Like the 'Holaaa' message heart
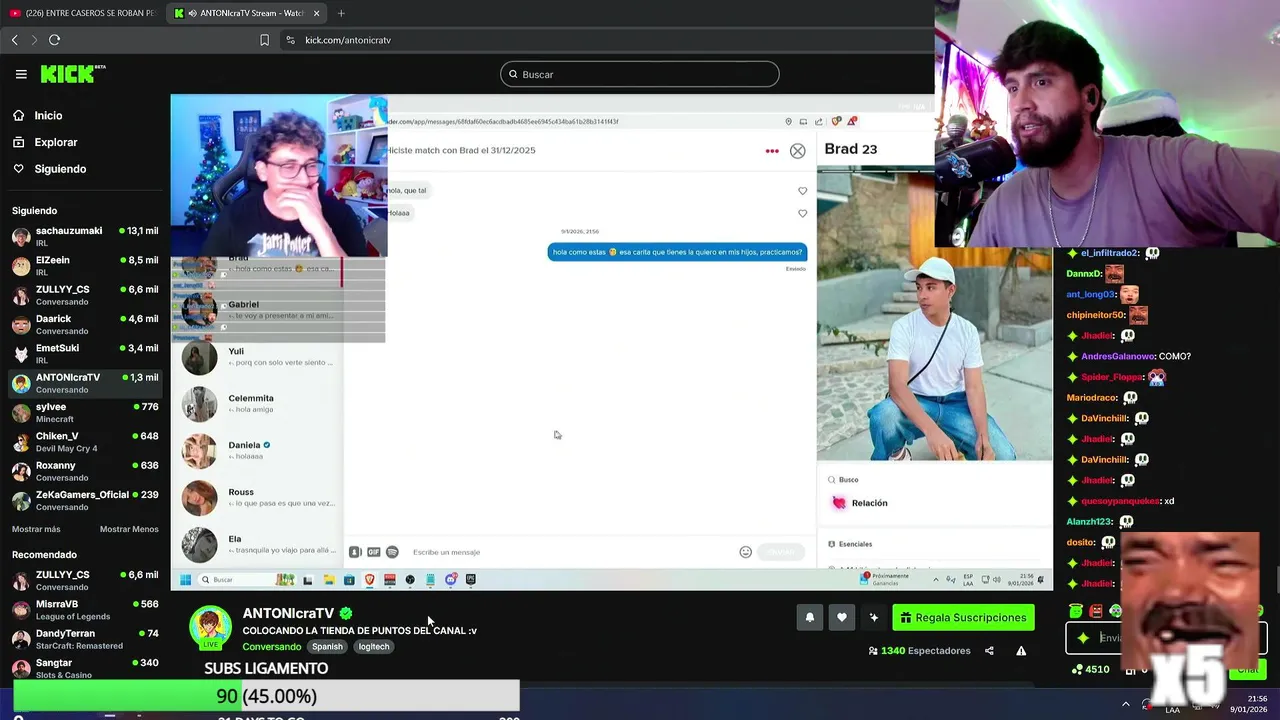 [802, 213]
